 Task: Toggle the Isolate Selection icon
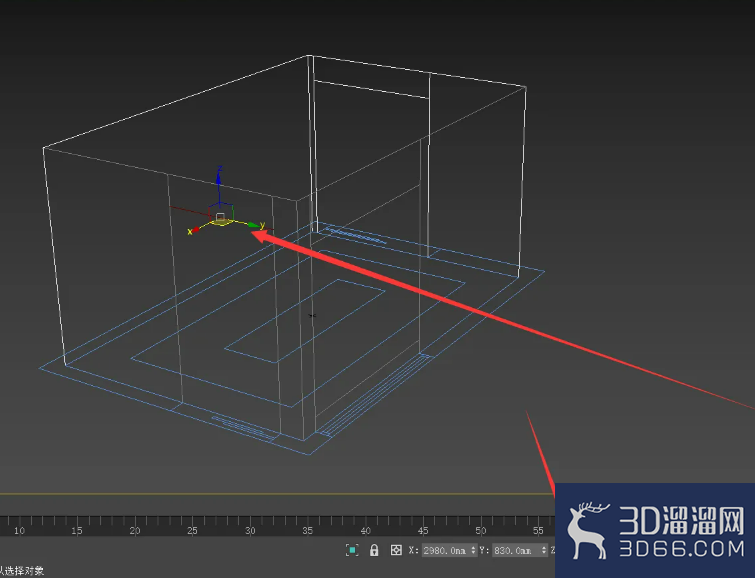(352, 550)
